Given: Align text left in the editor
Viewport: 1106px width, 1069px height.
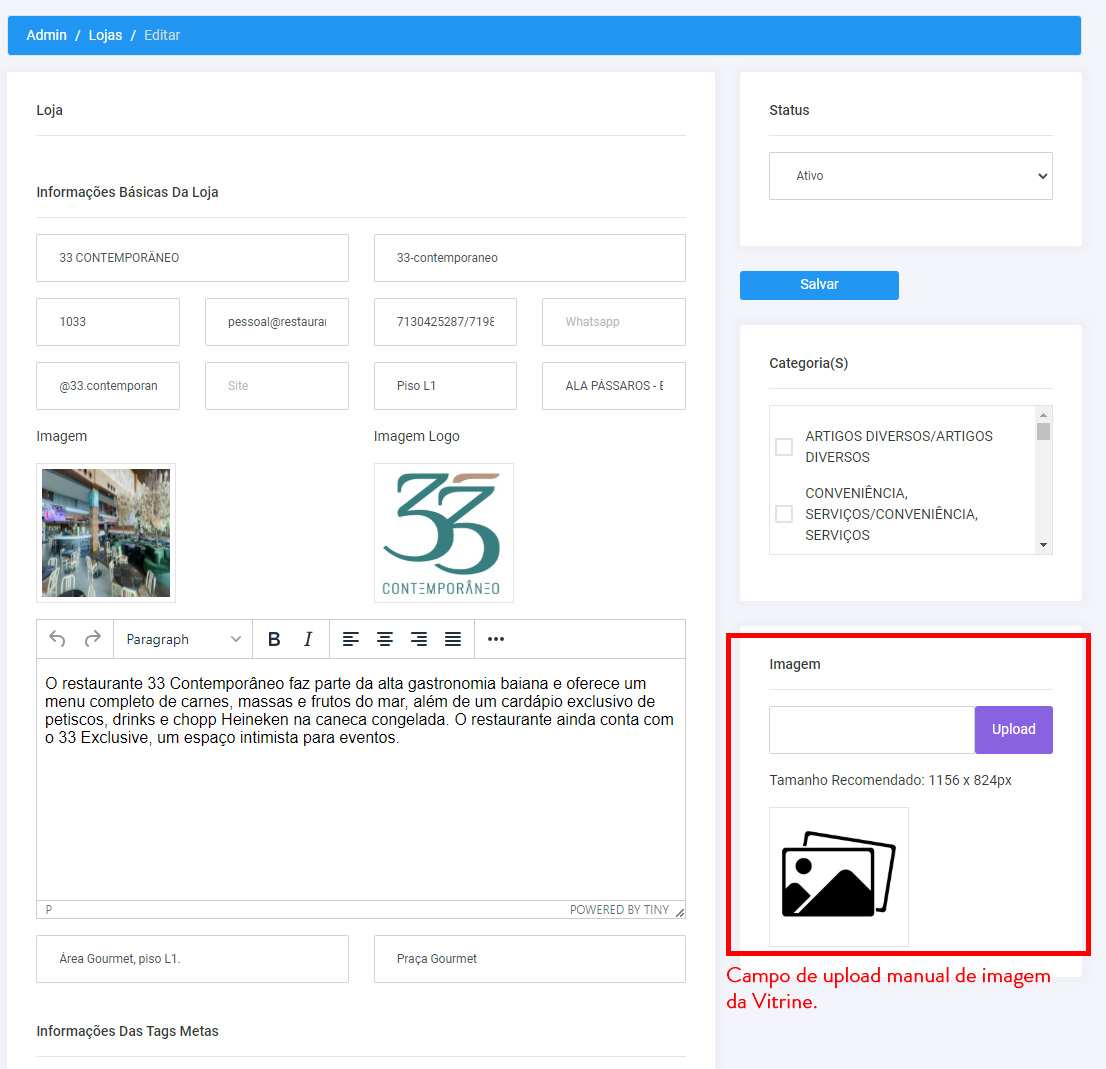Looking at the screenshot, I should tap(351, 640).
